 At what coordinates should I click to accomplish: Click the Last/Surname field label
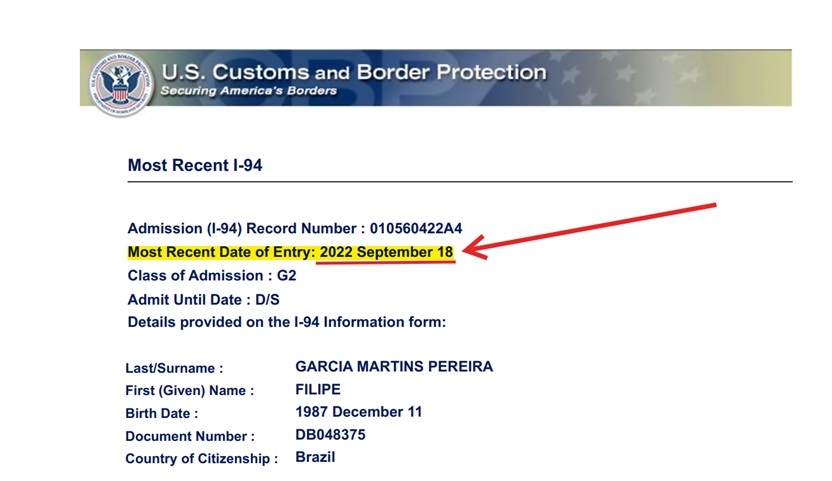click(174, 368)
